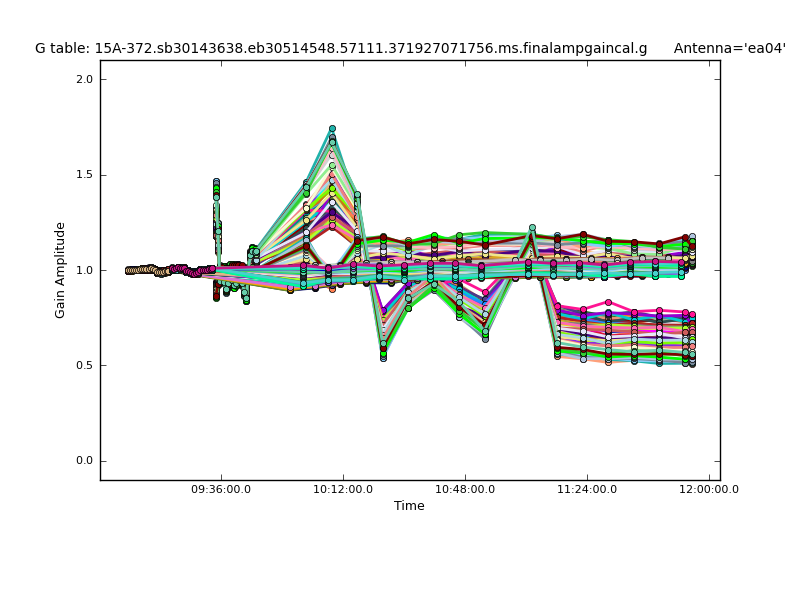Click the 0.0 y-axis tick label
The width and height of the screenshot is (800, 600).
[85, 461]
